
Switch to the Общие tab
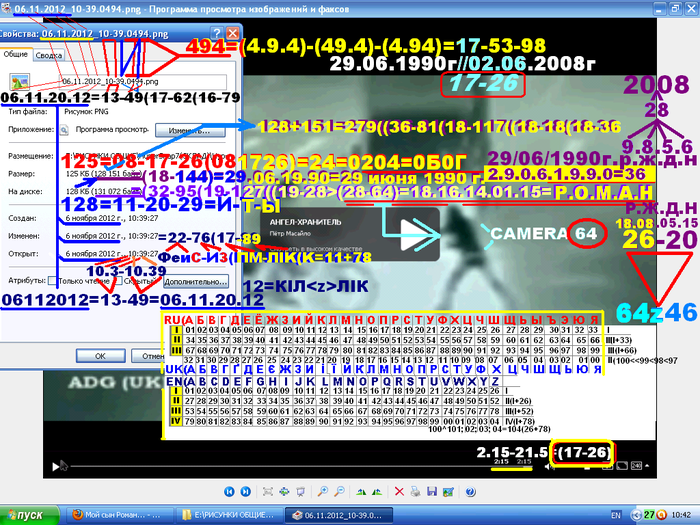coord(16,54)
